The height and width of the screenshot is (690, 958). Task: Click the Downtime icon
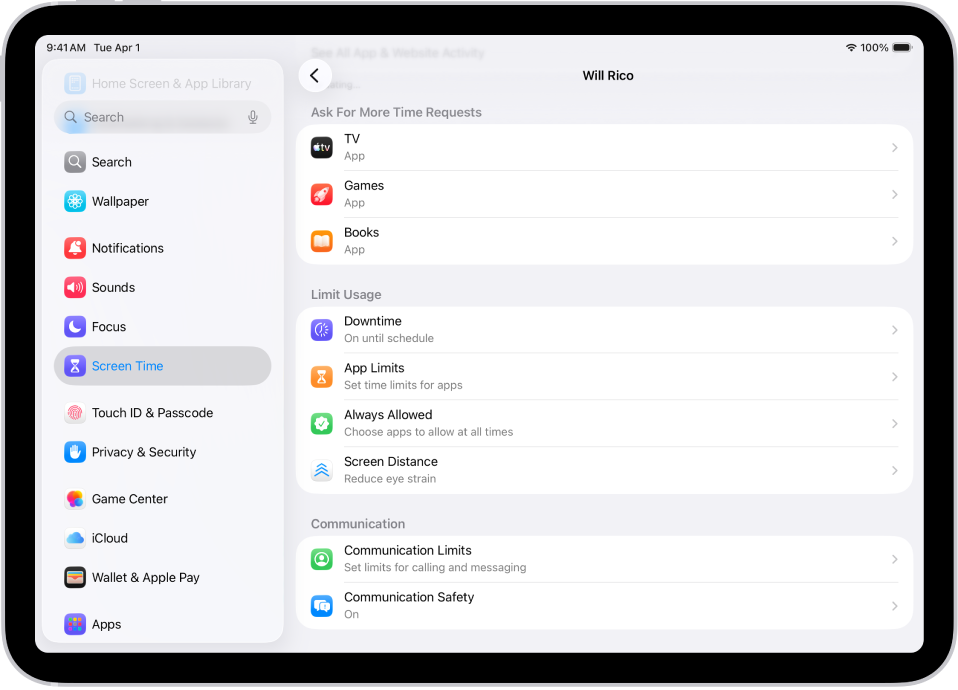[321, 330]
